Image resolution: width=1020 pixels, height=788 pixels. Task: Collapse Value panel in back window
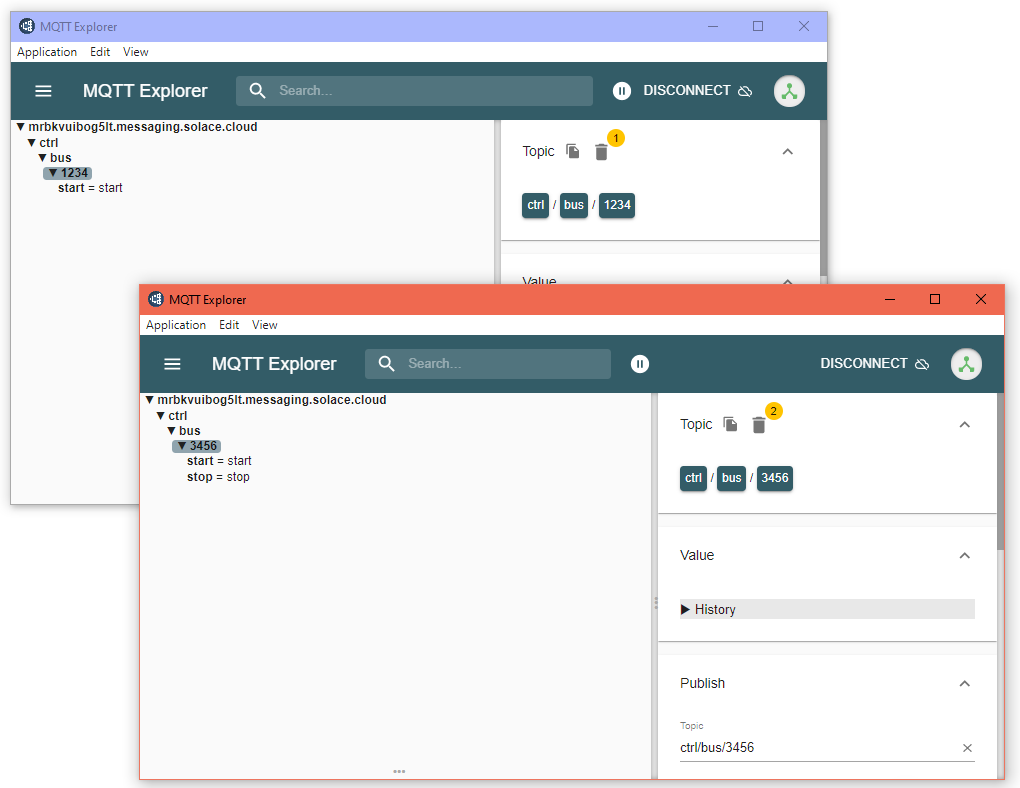787,281
